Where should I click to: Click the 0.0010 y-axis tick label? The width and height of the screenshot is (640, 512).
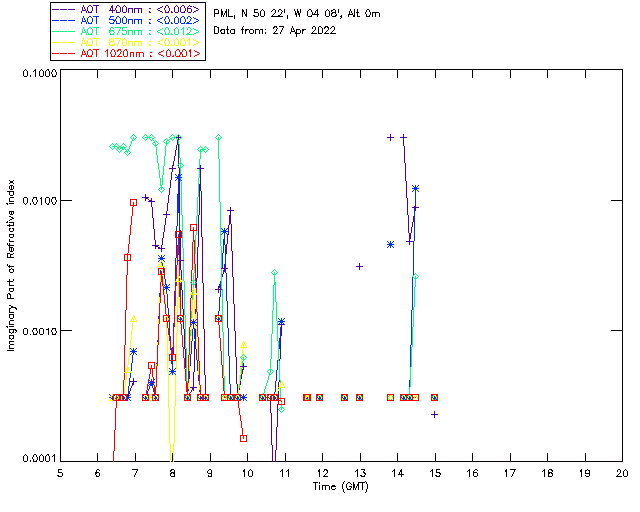pos(39,331)
